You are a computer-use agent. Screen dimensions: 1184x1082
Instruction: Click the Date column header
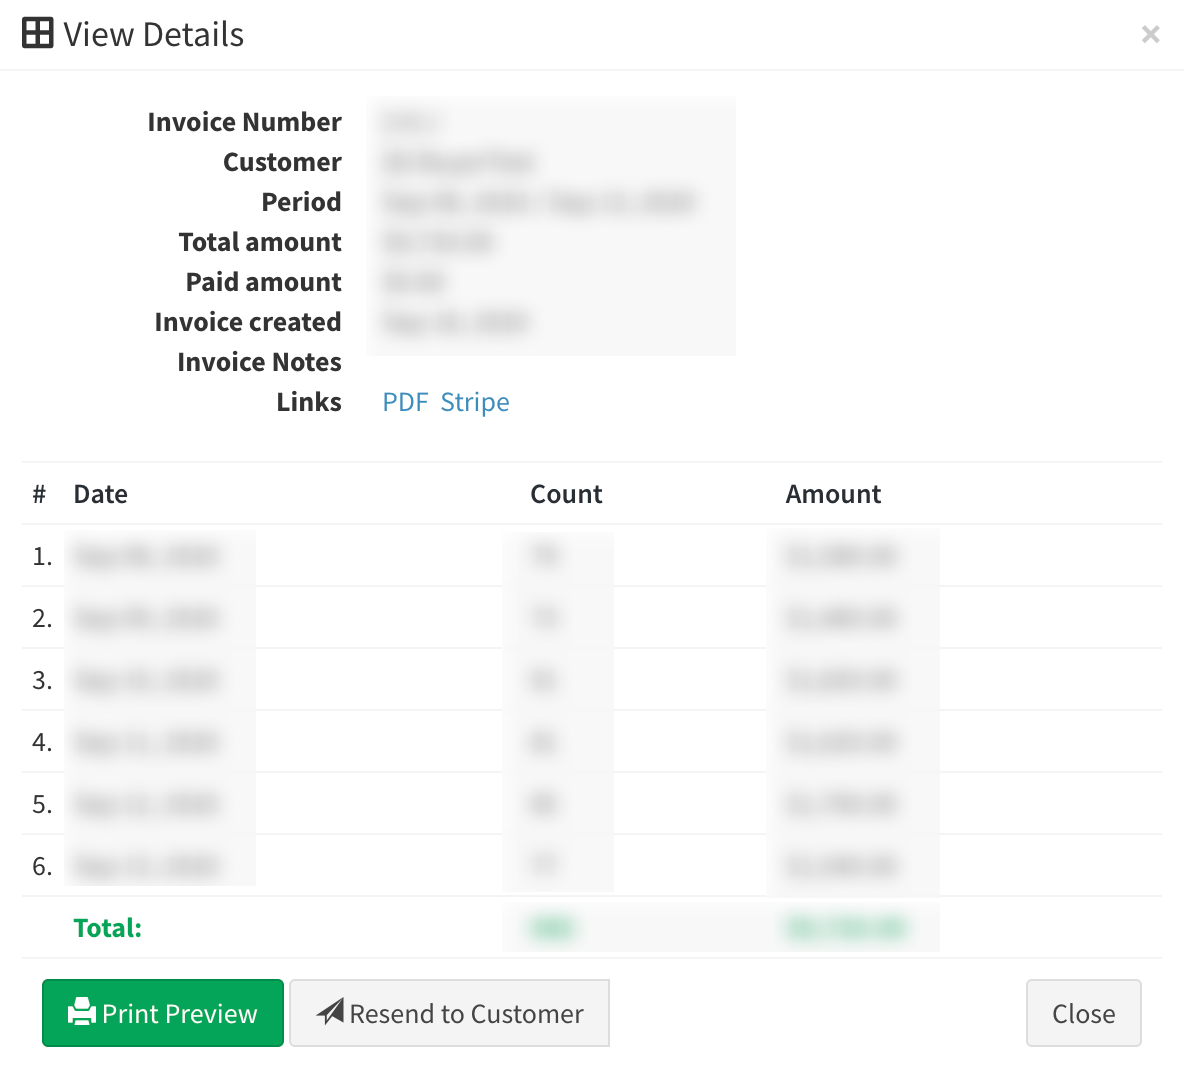pyautogui.click(x=100, y=493)
